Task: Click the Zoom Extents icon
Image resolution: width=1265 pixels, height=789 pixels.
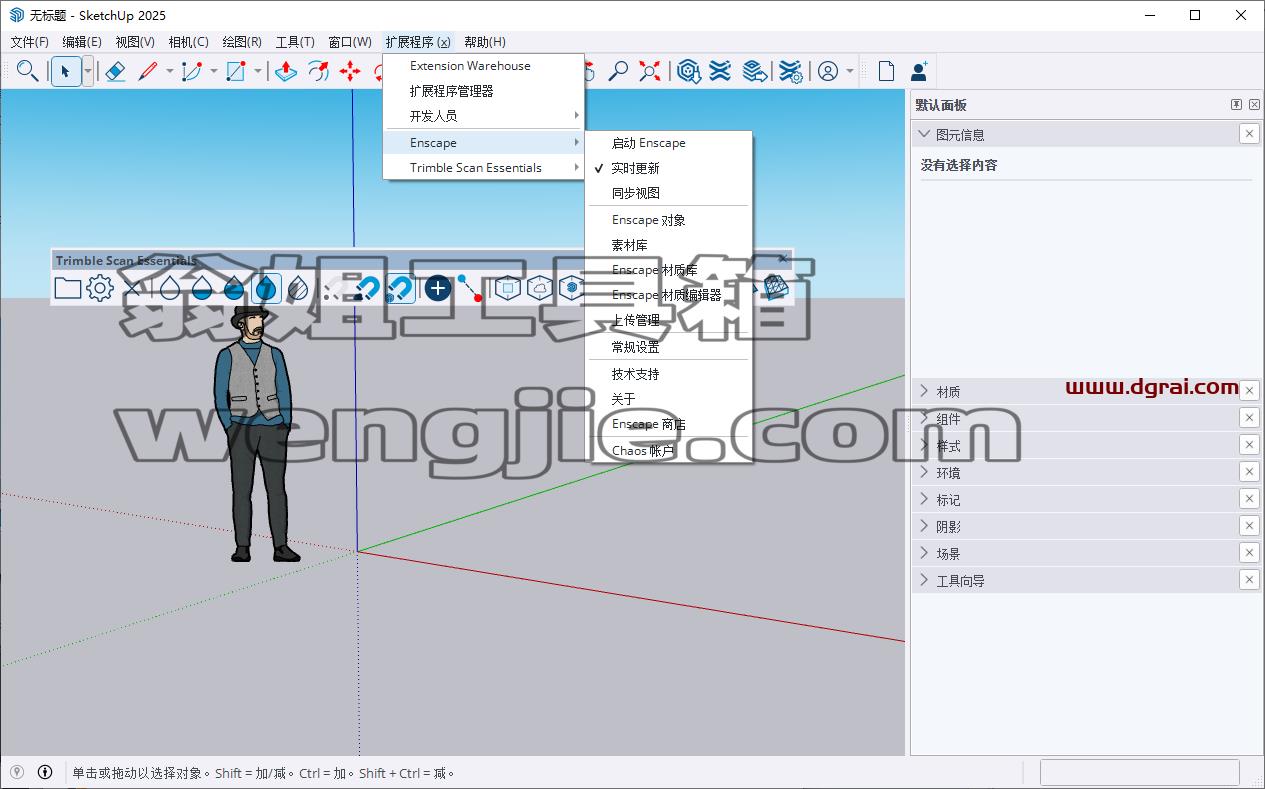Action: 650,71
